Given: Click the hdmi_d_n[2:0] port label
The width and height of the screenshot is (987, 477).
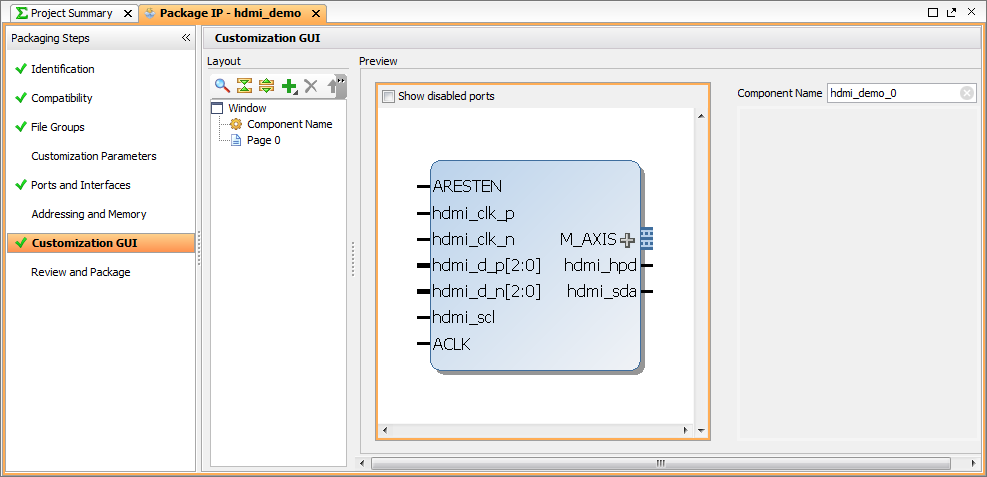Looking at the screenshot, I should pyautogui.click(x=487, y=291).
